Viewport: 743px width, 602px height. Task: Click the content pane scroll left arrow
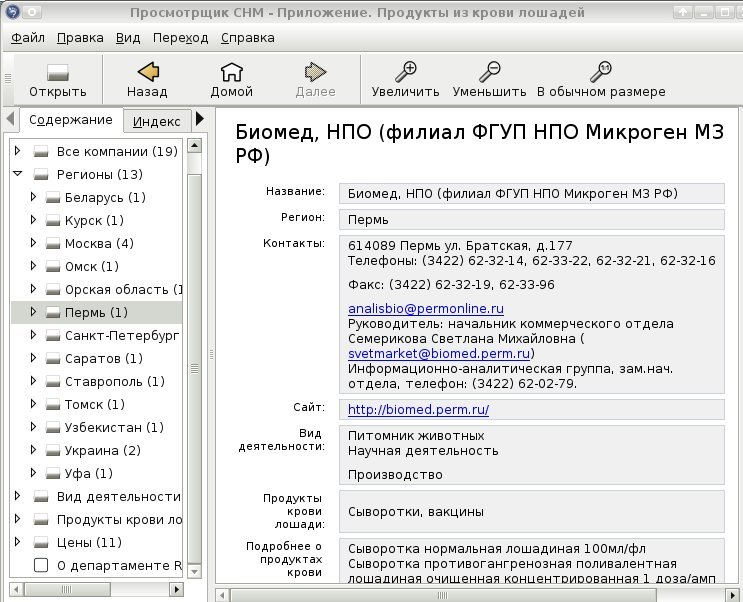point(223,595)
